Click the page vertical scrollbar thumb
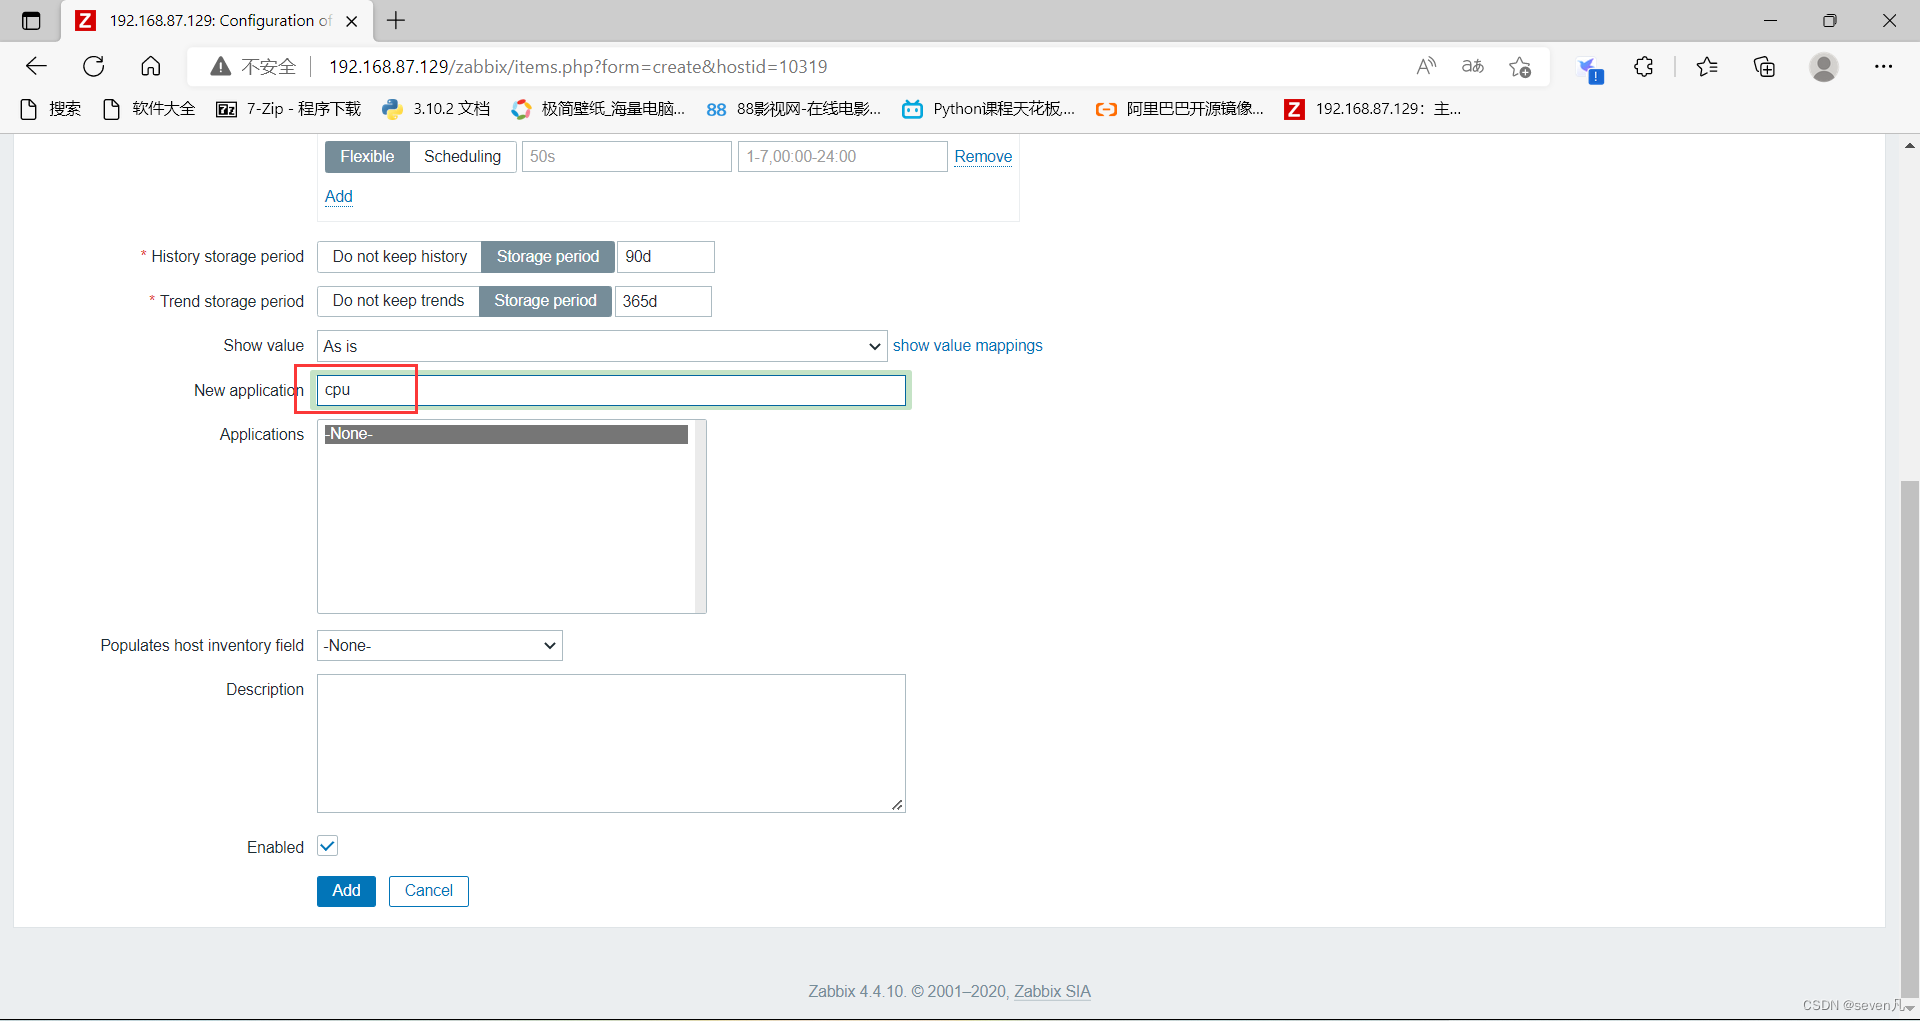This screenshot has width=1920, height=1021. 1910,738
